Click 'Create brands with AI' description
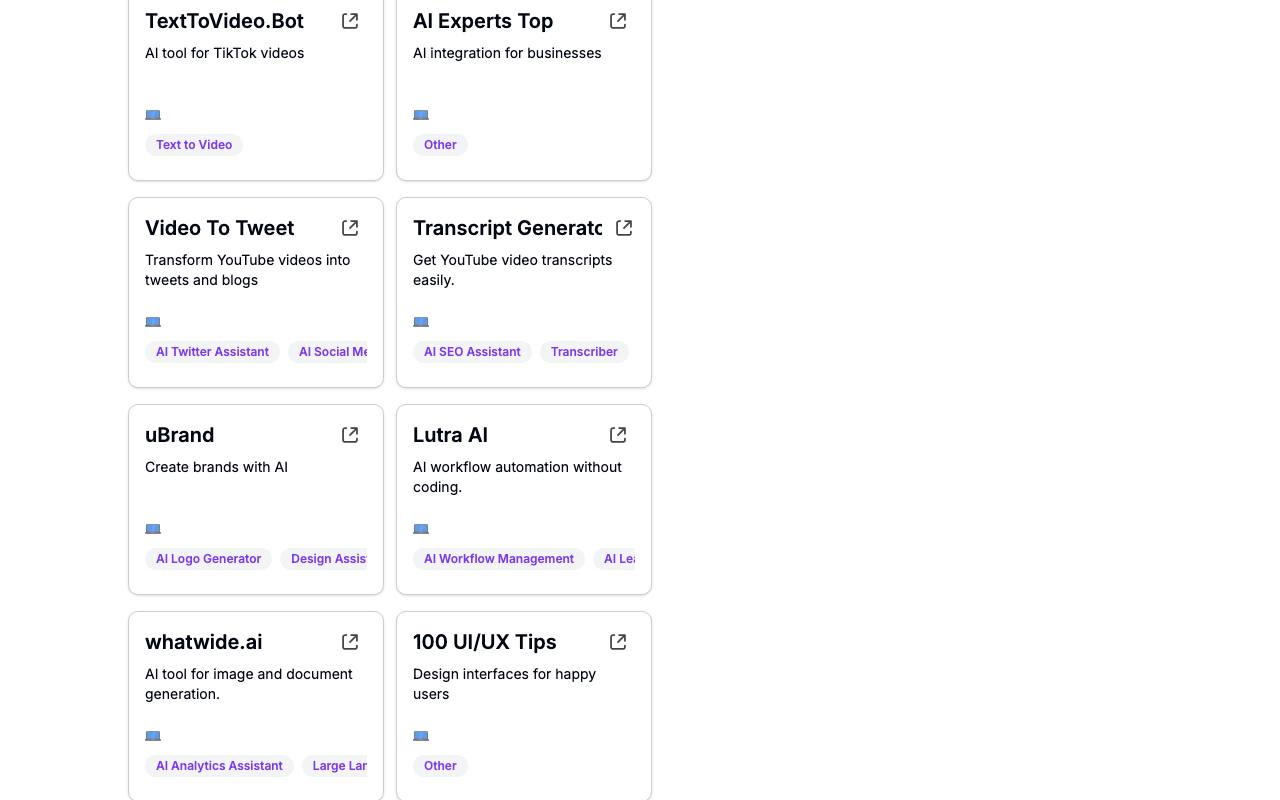 216,467
